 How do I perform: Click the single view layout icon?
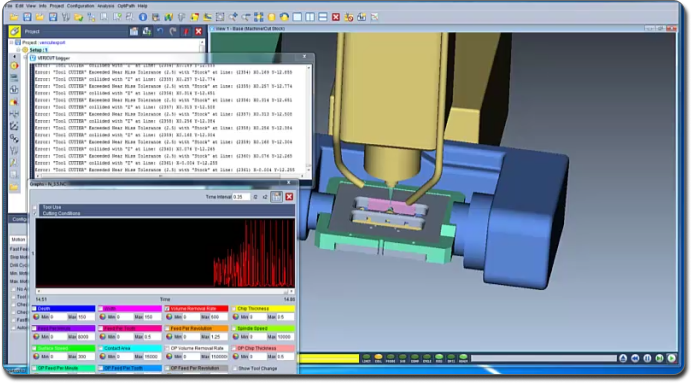(x=297, y=17)
